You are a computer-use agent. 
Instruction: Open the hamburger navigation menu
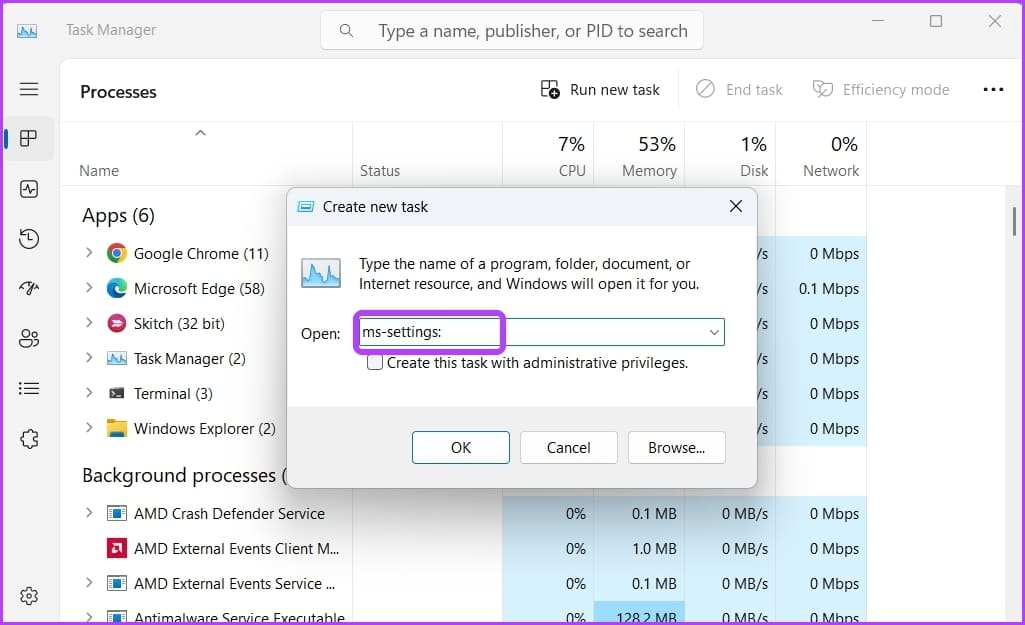[29, 89]
